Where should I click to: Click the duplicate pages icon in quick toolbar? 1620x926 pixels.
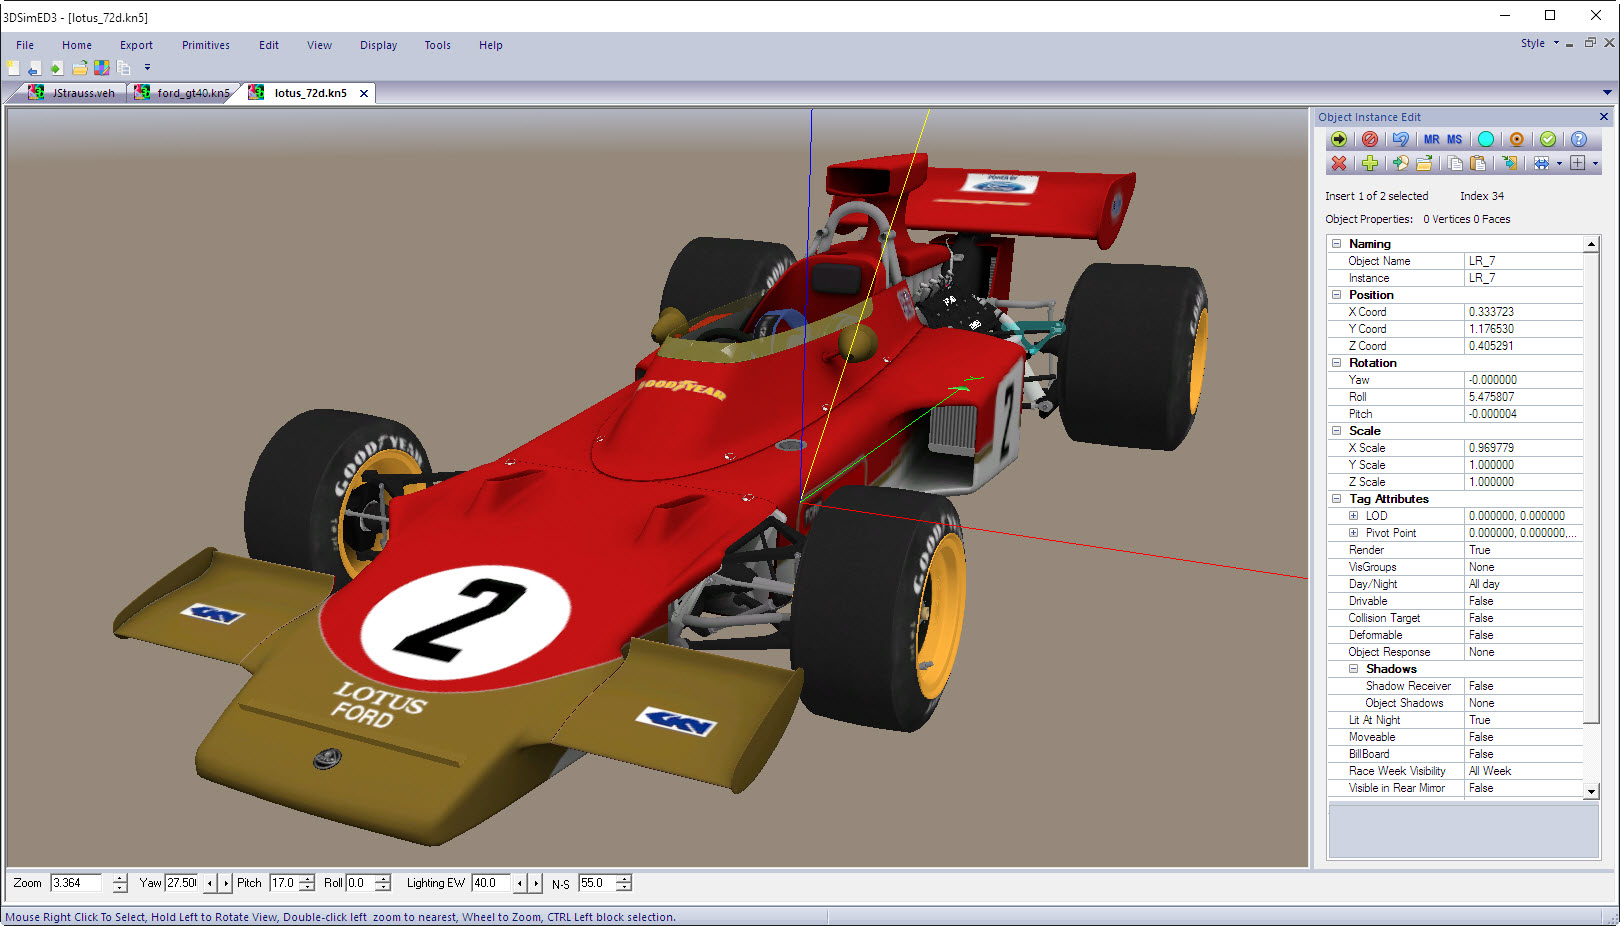(124, 68)
